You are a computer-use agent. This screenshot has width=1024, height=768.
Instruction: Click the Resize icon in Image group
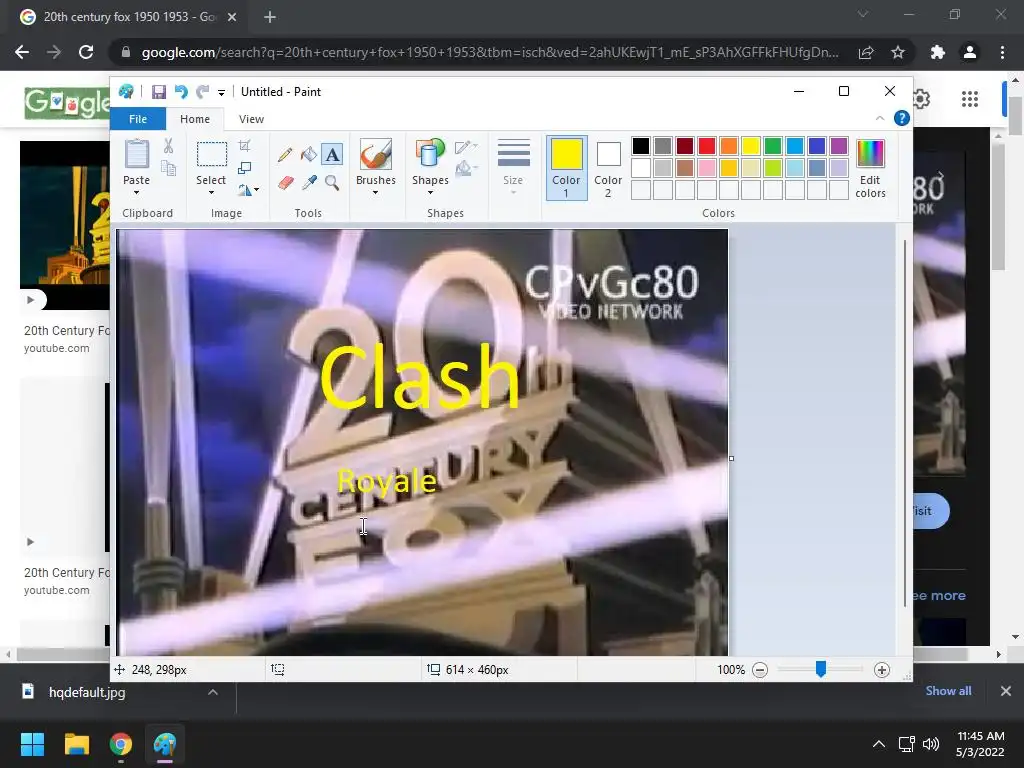244,168
